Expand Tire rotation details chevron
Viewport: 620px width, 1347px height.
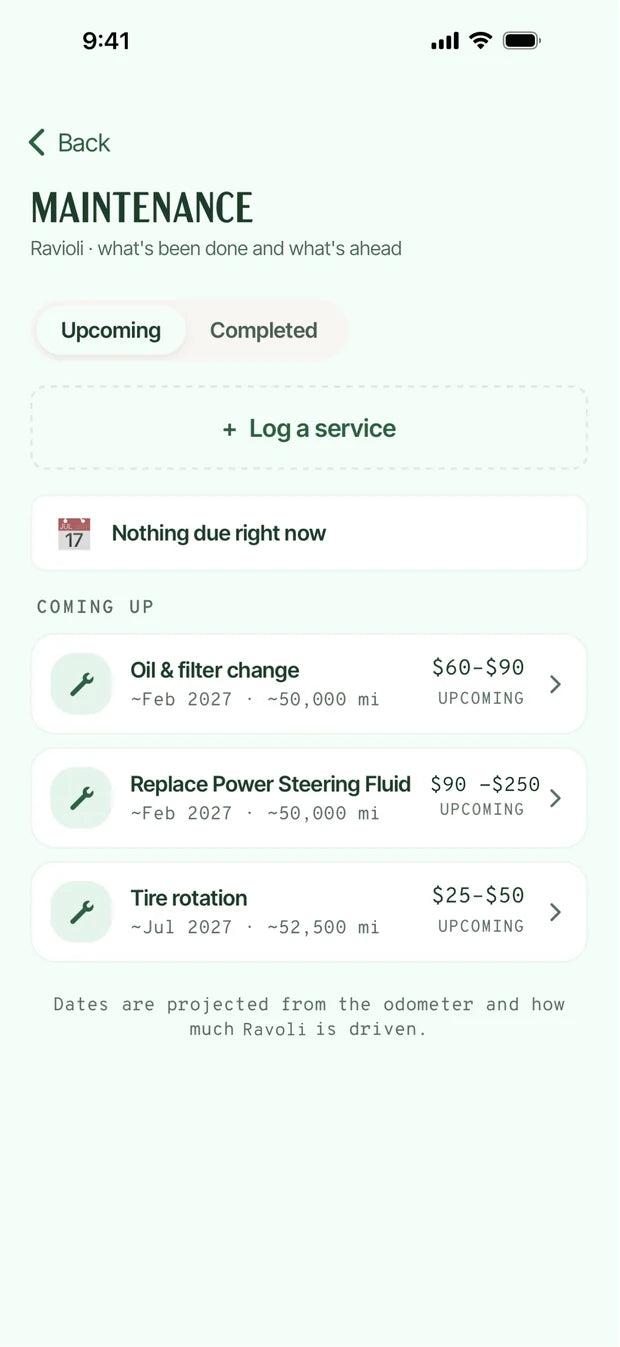(x=556, y=912)
